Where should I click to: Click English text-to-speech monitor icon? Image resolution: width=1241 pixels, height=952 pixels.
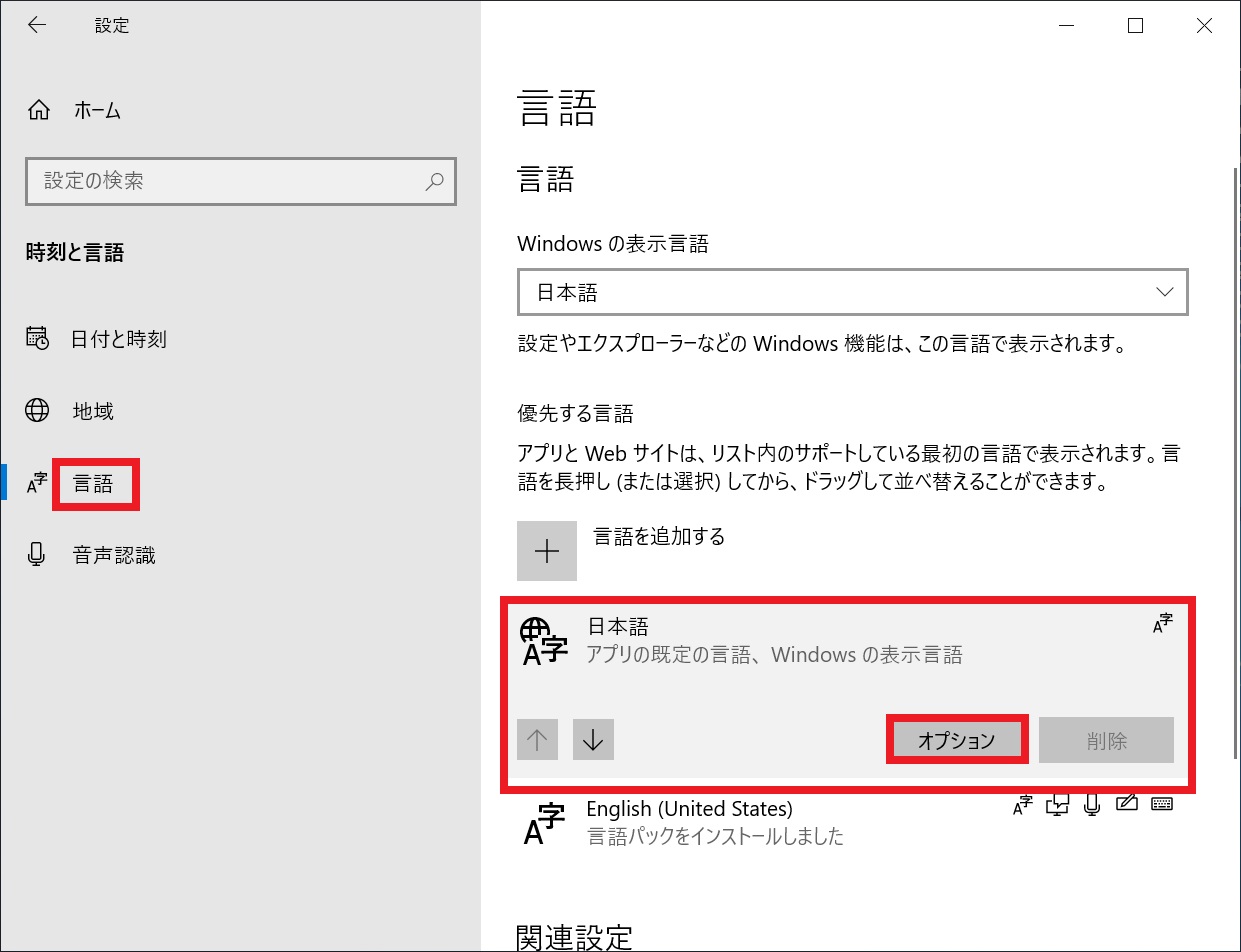pos(1058,804)
